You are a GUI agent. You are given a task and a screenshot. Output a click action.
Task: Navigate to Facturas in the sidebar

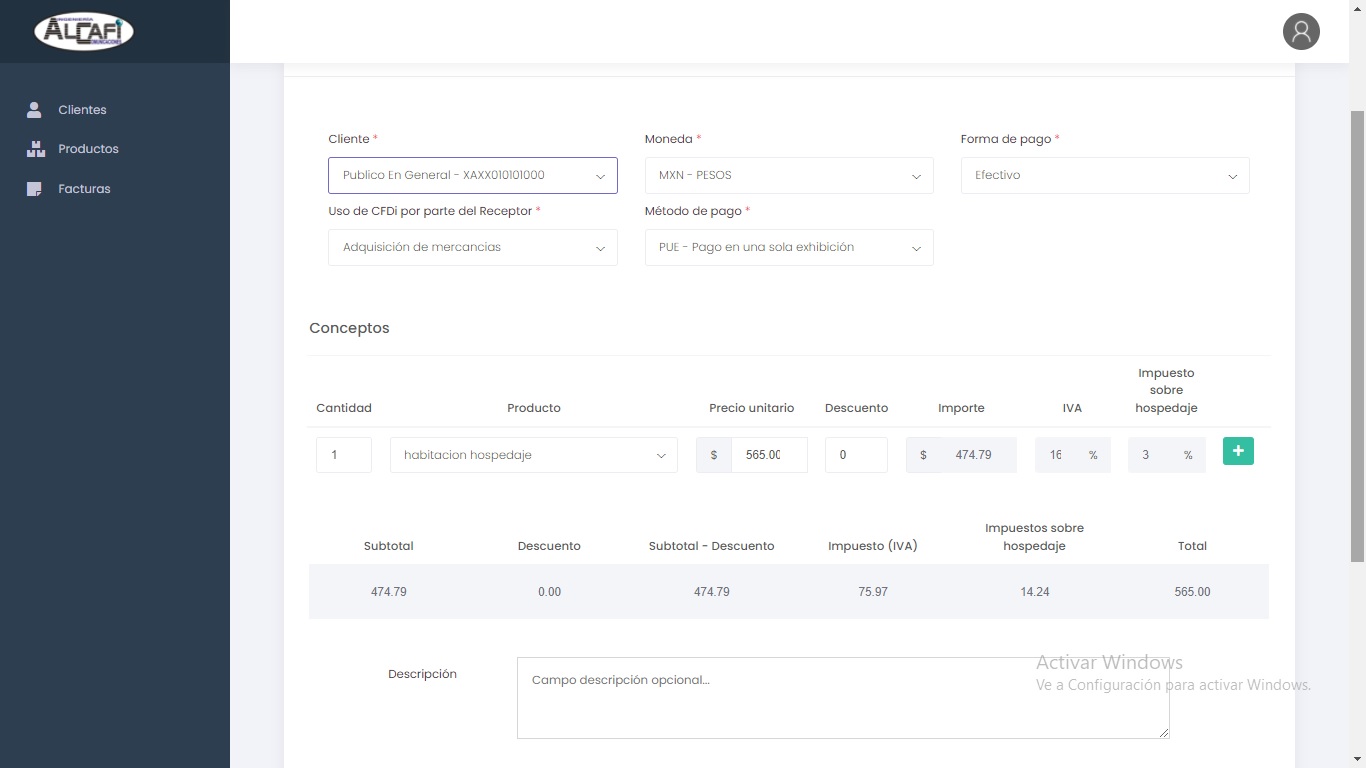(x=84, y=189)
